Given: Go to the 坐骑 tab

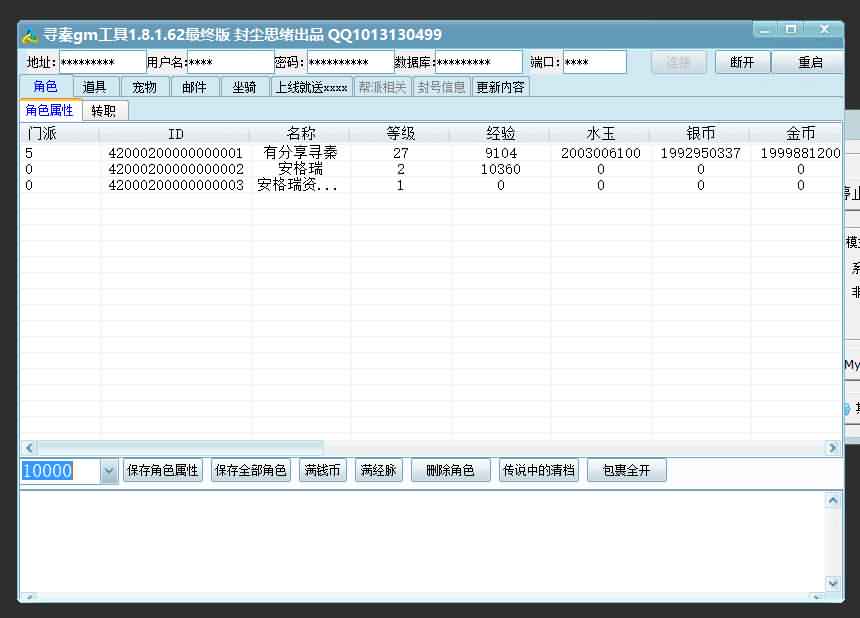Looking at the screenshot, I should 244,87.
